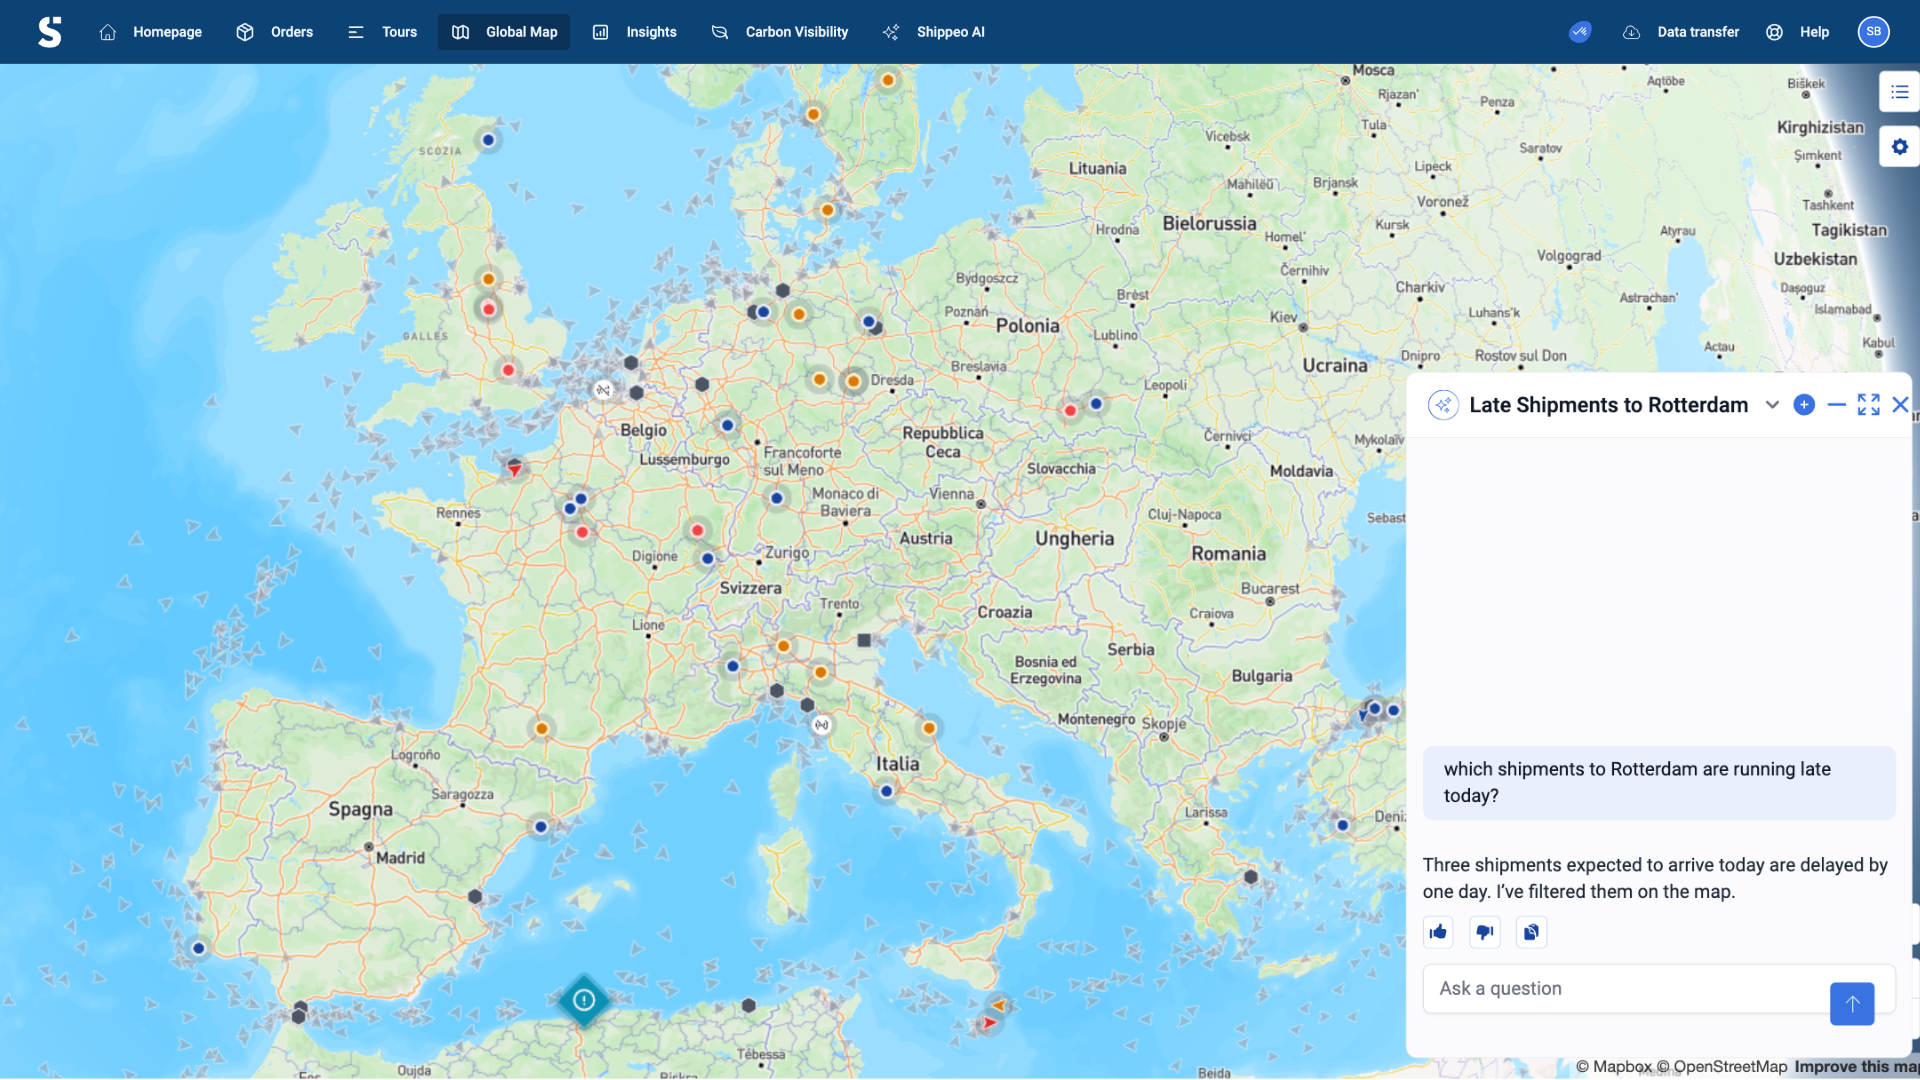Start a new chat with the plus button
Viewport: 1920px width, 1080px height.
click(1803, 405)
